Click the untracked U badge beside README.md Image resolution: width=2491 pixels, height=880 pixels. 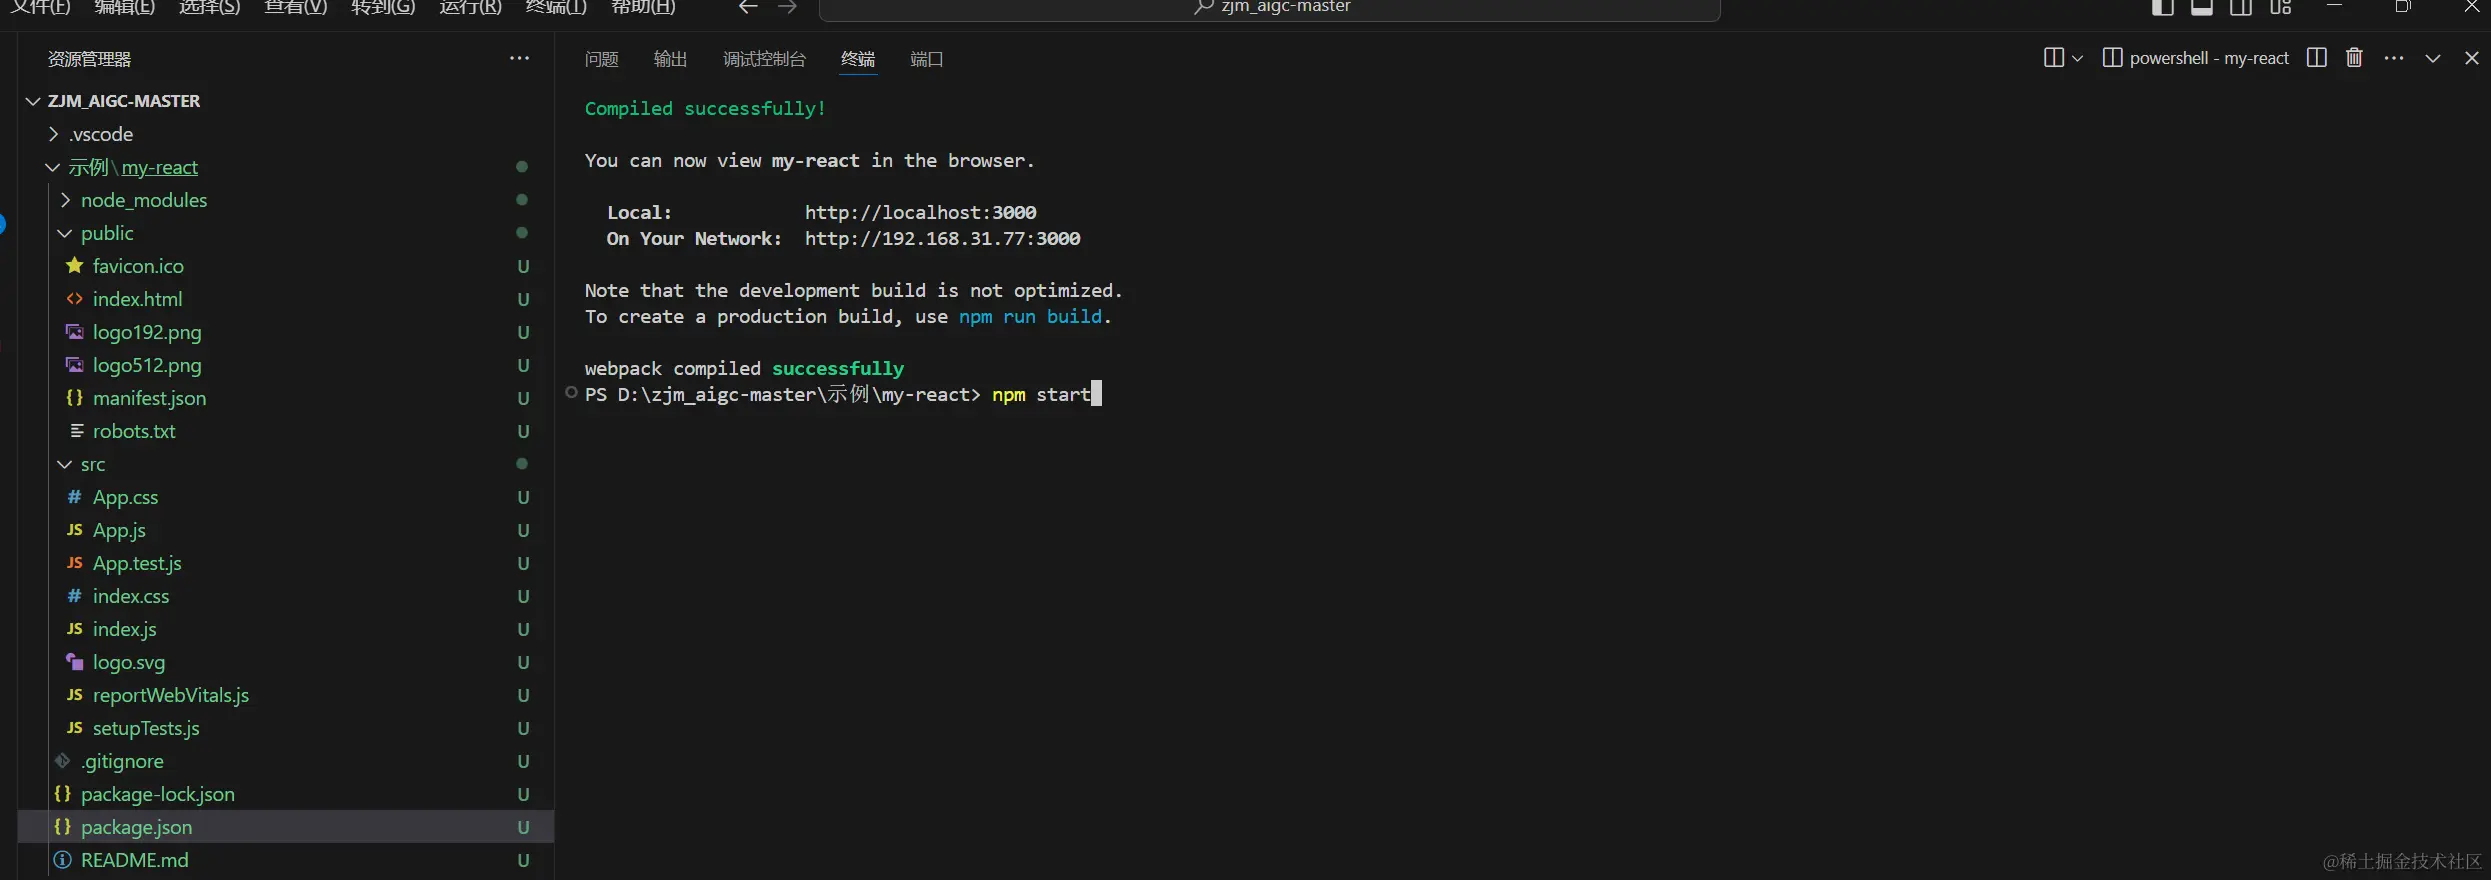click(x=523, y=860)
